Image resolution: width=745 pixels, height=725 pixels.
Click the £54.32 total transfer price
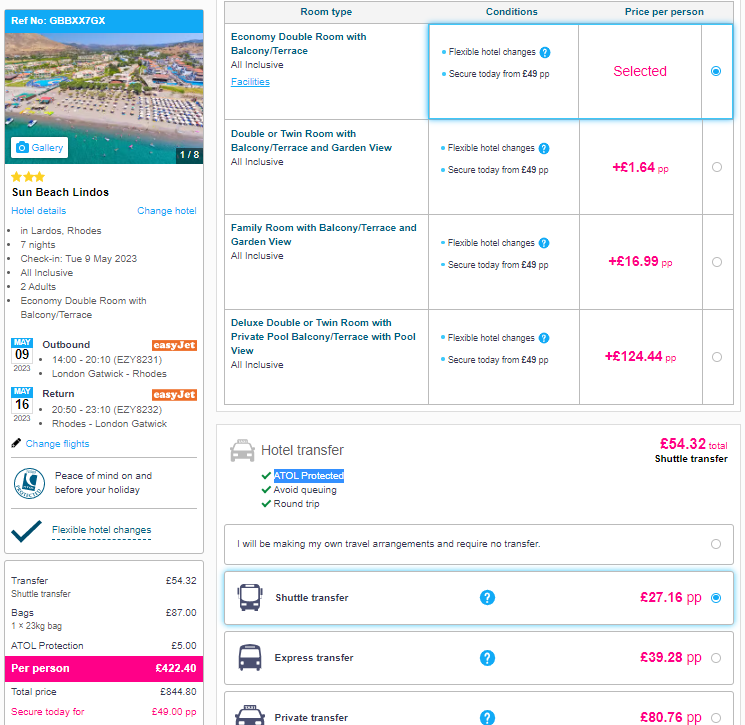694,444
